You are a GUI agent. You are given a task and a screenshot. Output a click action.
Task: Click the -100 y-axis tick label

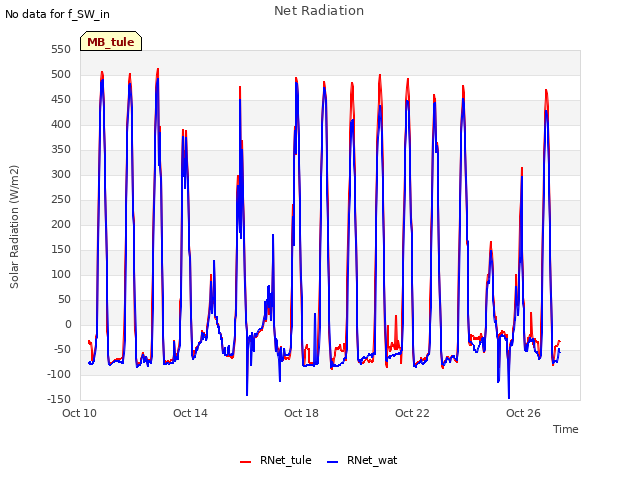59,374
